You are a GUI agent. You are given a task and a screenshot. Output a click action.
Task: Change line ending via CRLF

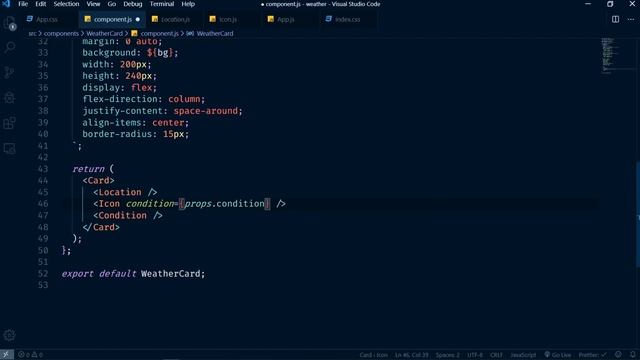[x=496, y=355]
